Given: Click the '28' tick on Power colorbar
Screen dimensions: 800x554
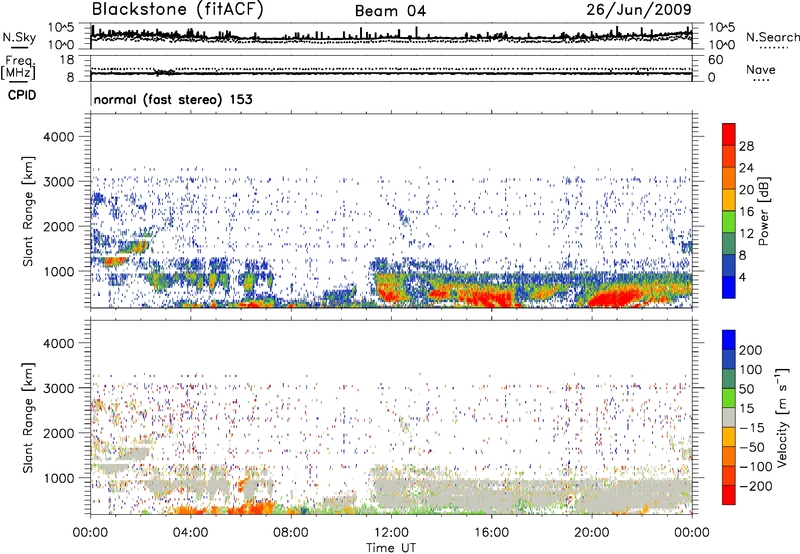Looking at the screenshot, I should 746,146.
